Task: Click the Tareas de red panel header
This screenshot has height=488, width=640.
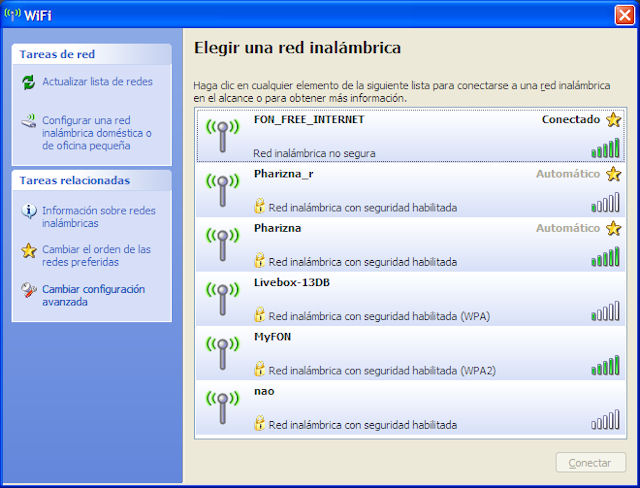Action: [91, 54]
